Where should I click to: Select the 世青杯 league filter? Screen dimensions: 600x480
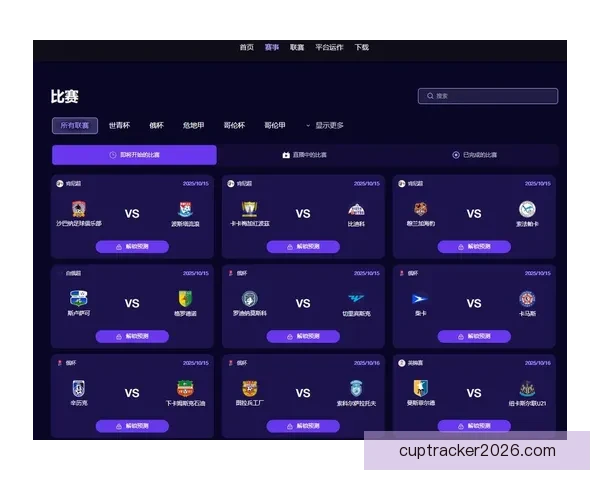click(x=120, y=126)
